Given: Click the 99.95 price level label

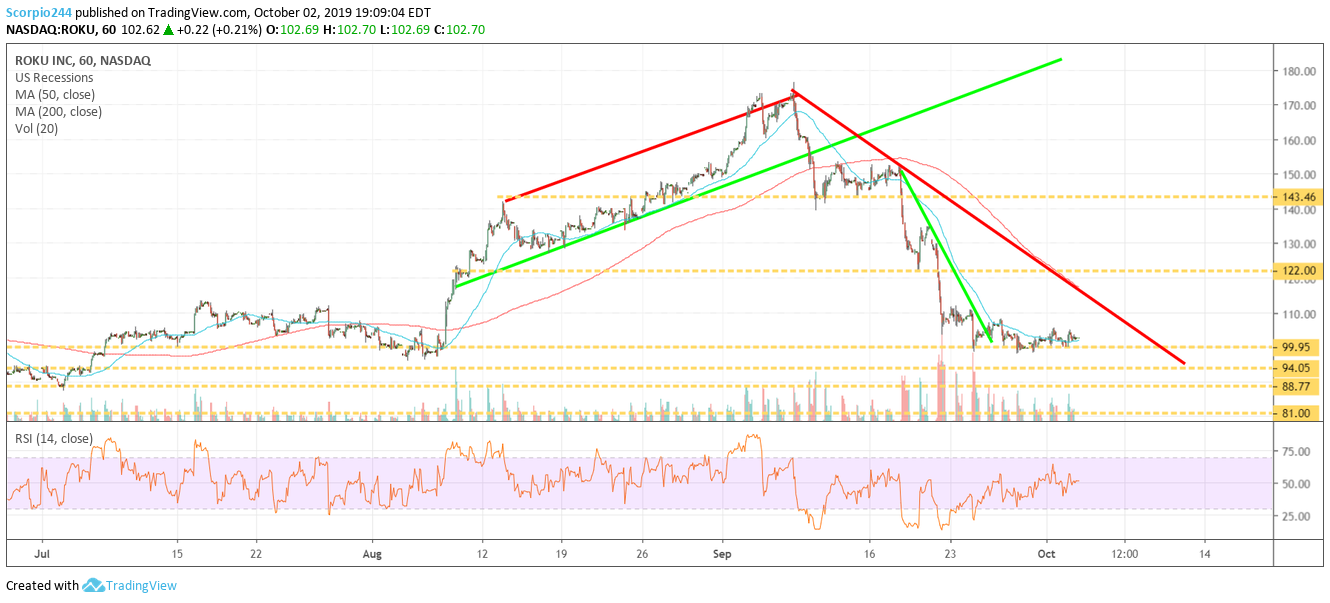Looking at the screenshot, I should [x=1296, y=348].
